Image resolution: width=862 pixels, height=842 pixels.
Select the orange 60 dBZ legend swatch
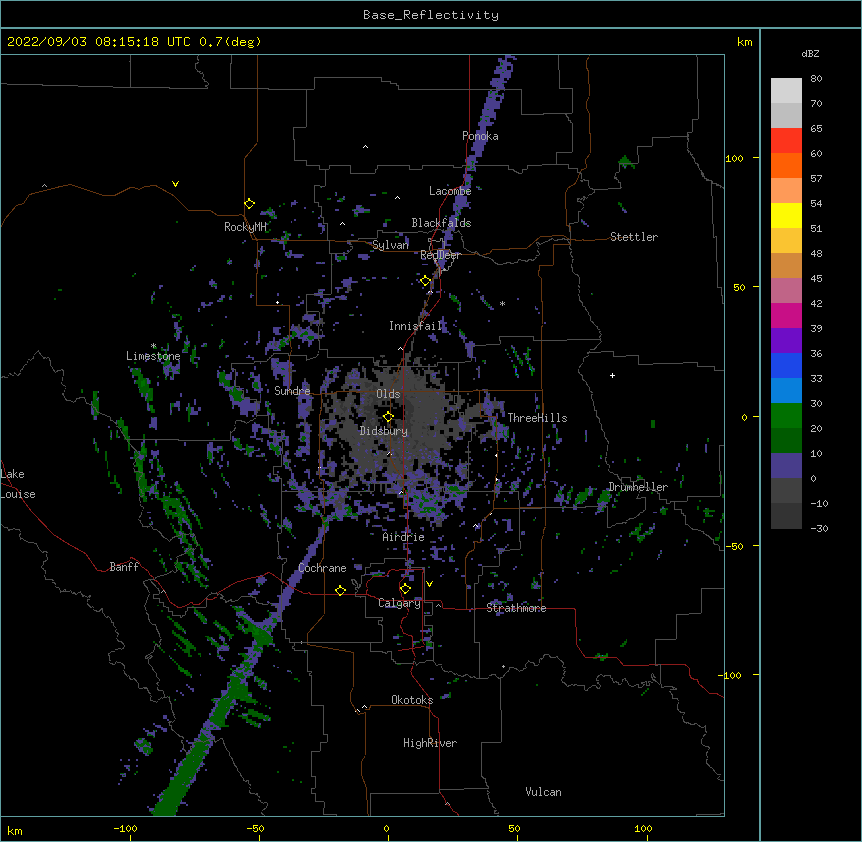(x=786, y=165)
